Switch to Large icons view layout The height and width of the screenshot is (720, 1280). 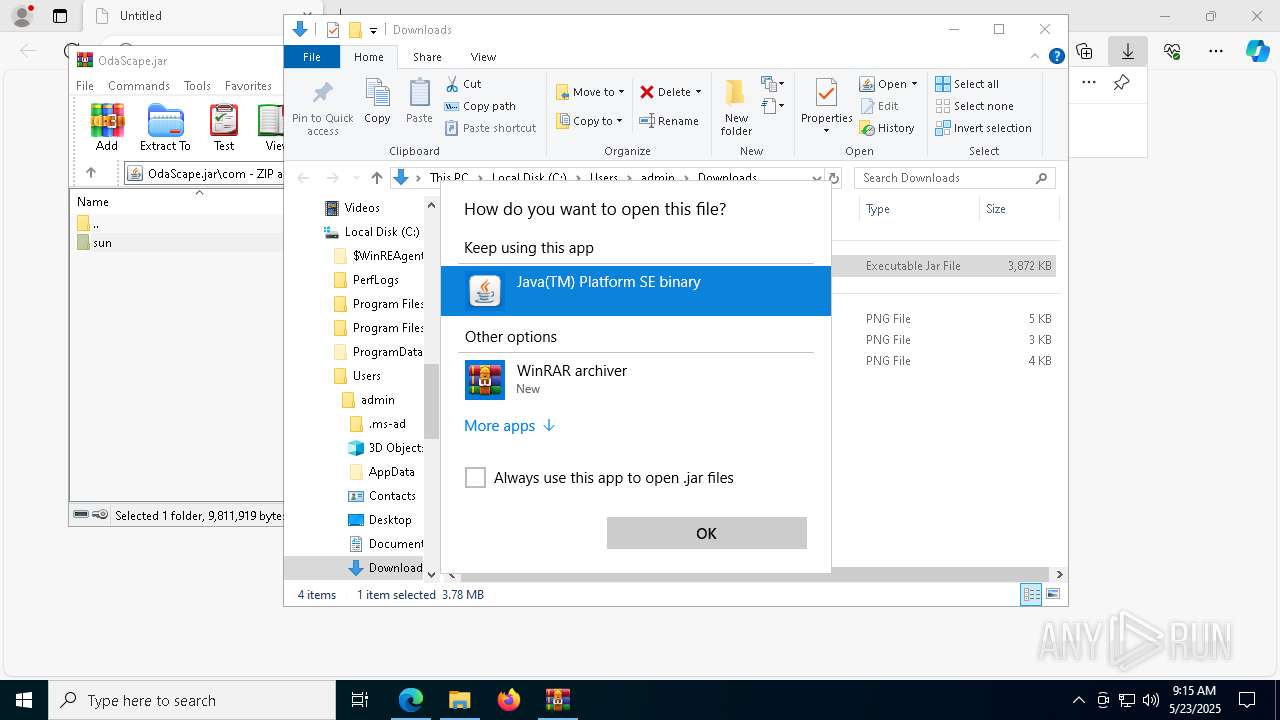(1053, 595)
